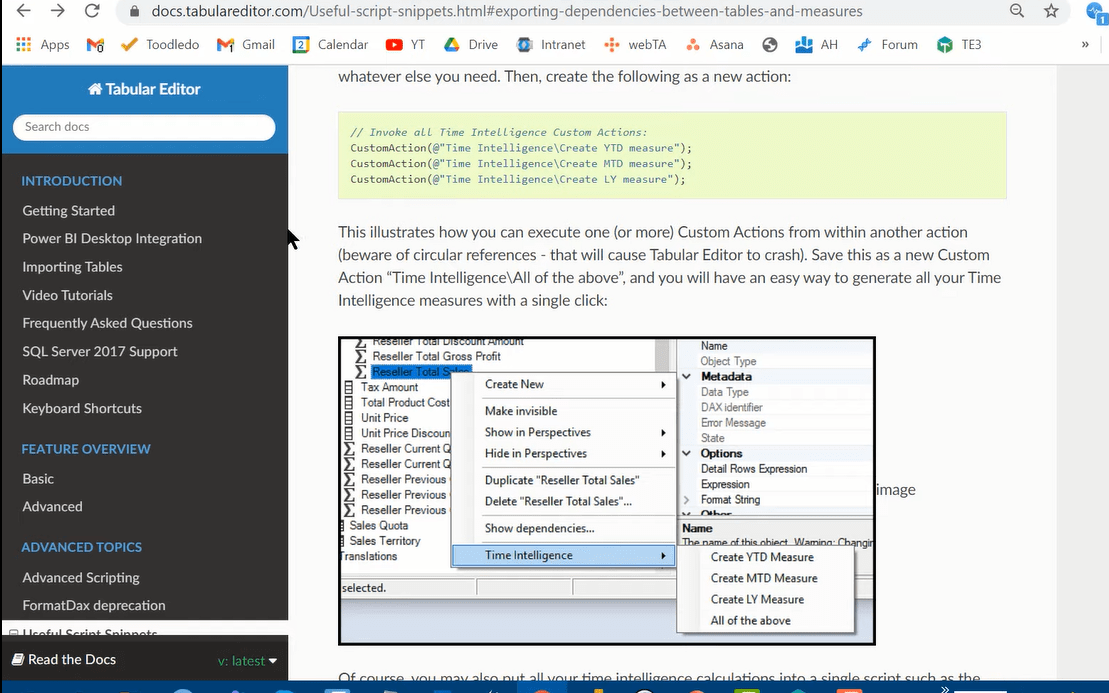Open the Advanced feature overview page
Screen dimensions: 1109x693
click(x=52, y=506)
